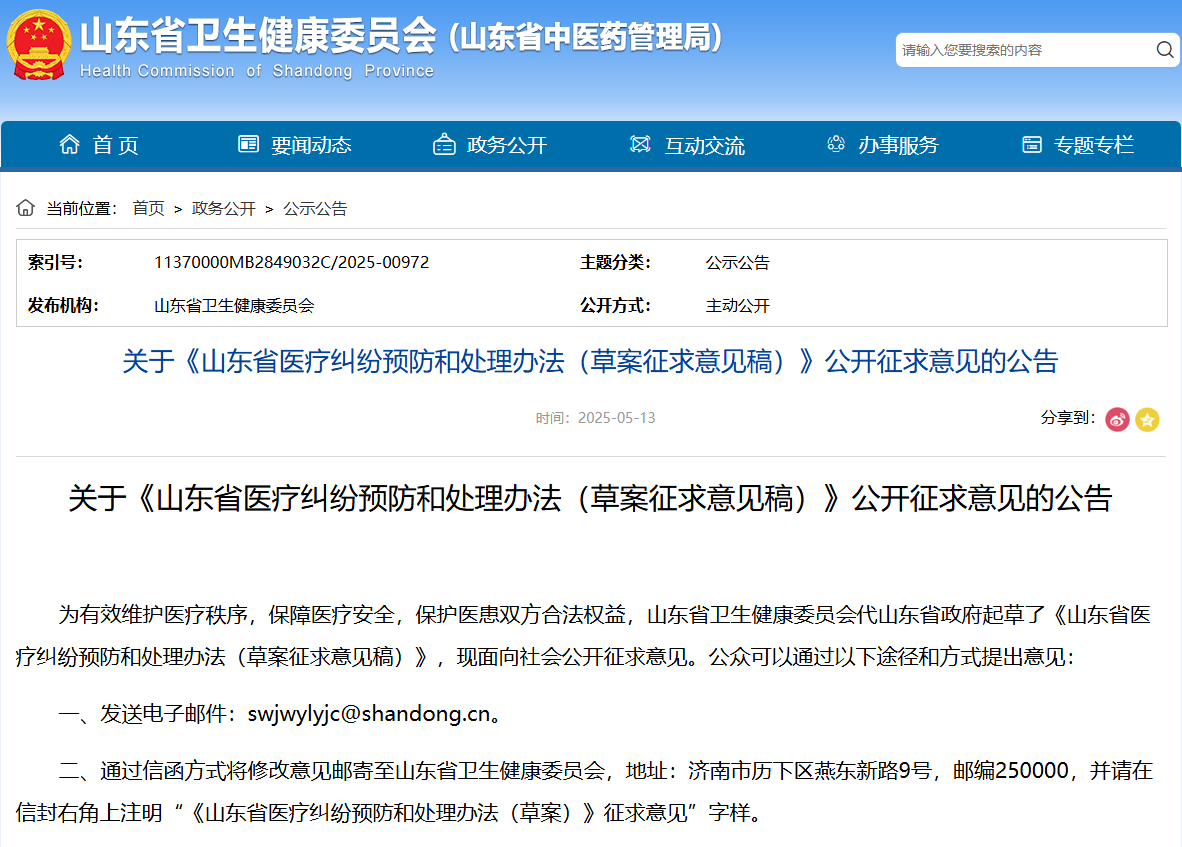Open the 办事服务 navigation menu item
This screenshot has height=847, width=1182.
pos(898,145)
